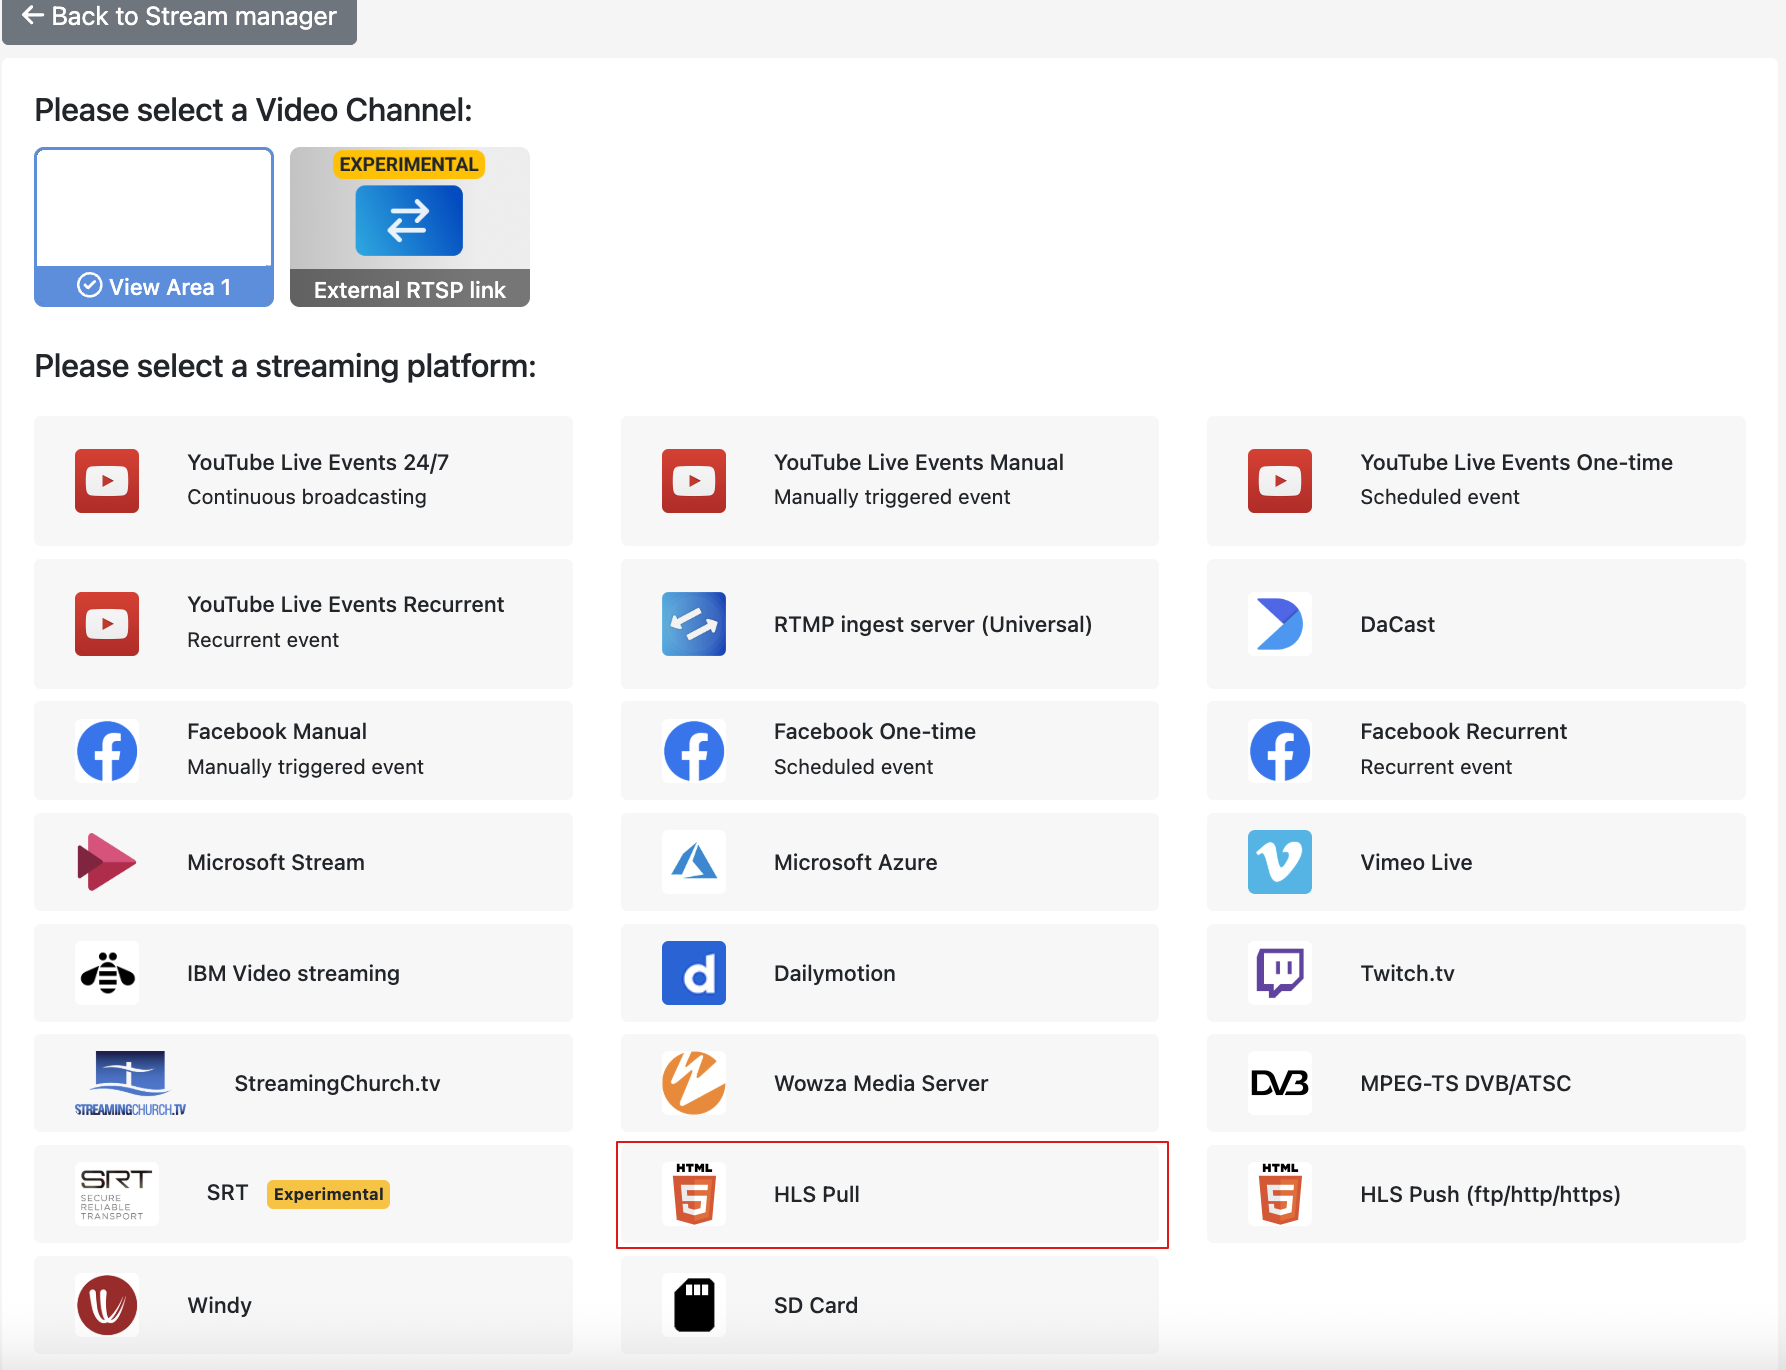This screenshot has width=1786, height=1370.
Task: Click HTML5 icon for HLS Push
Action: 1280,1194
